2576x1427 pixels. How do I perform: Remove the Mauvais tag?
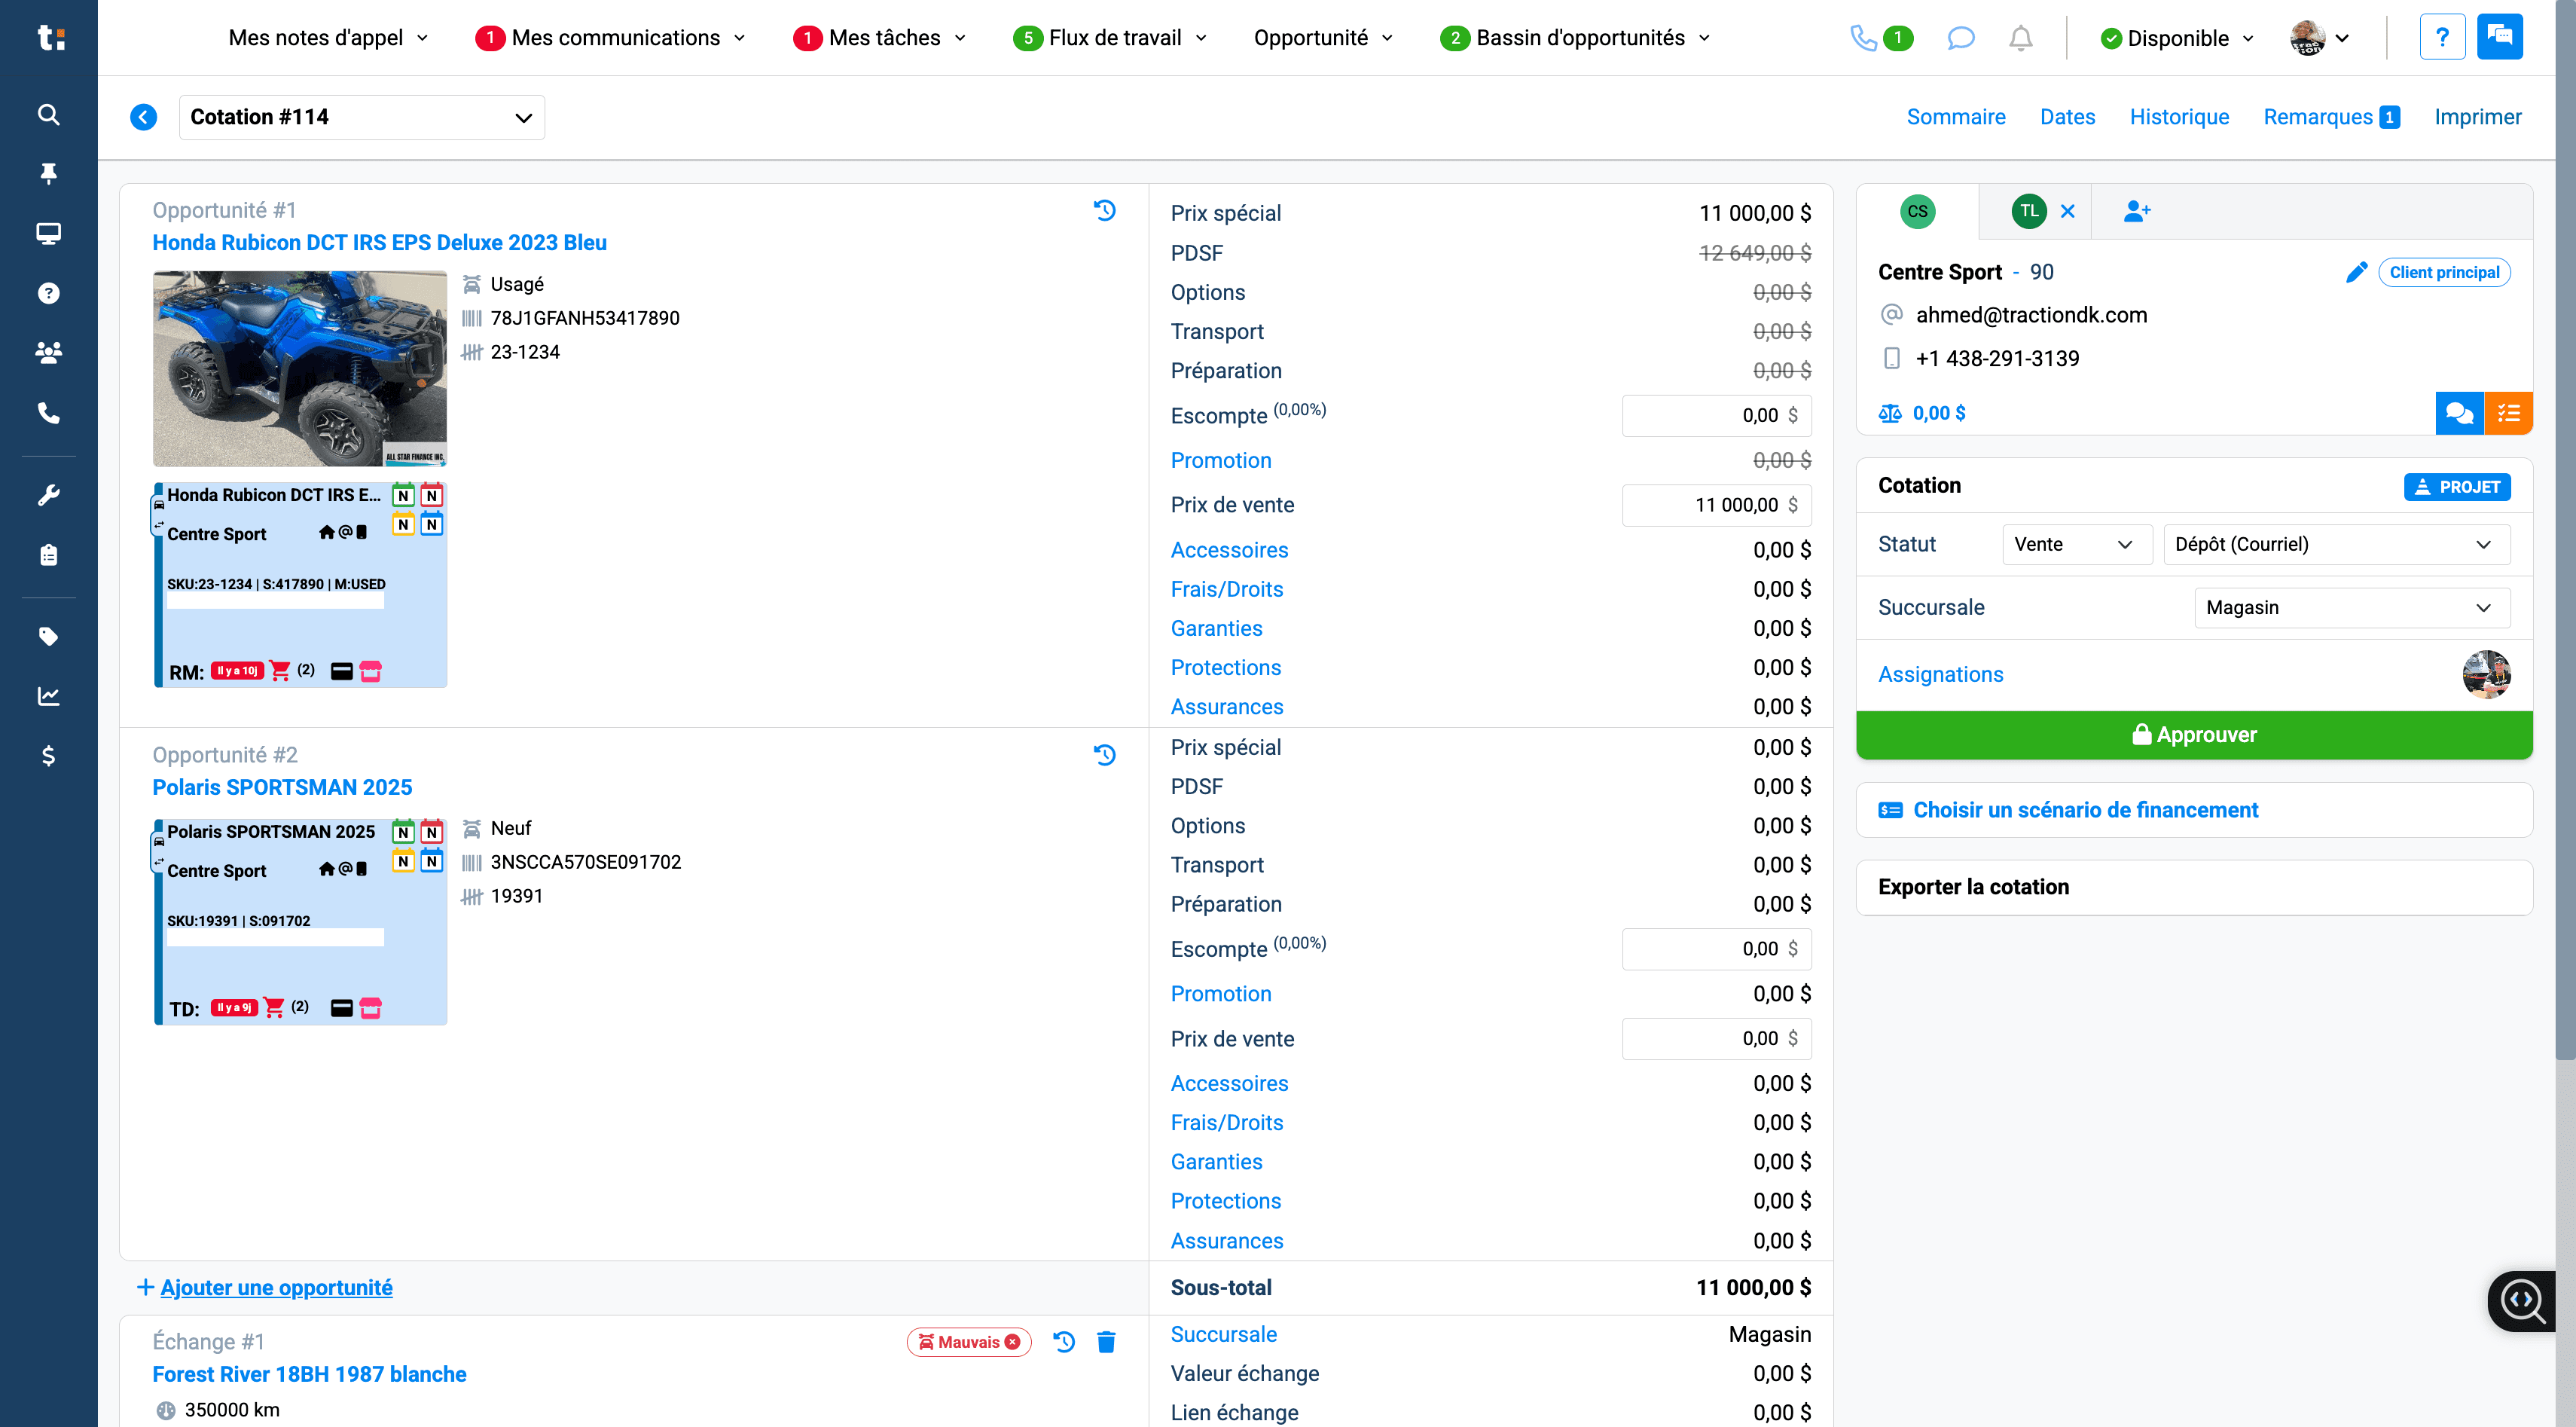pos(1013,1342)
